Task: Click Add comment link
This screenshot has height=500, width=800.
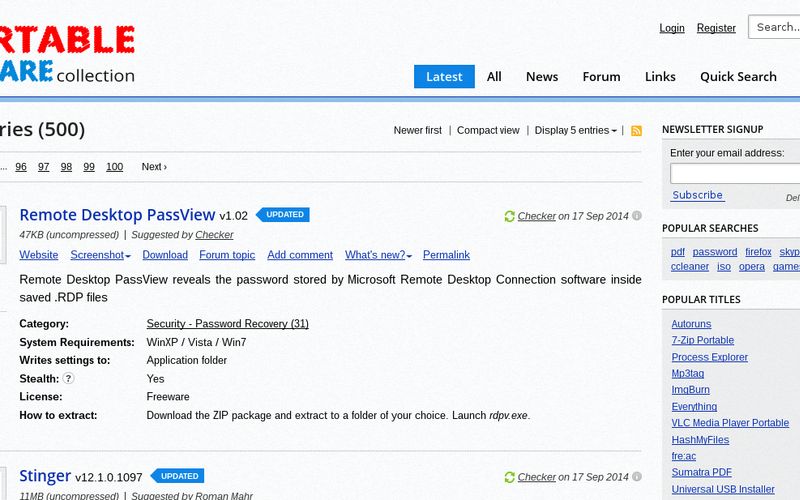Action: [x=300, y=255]
